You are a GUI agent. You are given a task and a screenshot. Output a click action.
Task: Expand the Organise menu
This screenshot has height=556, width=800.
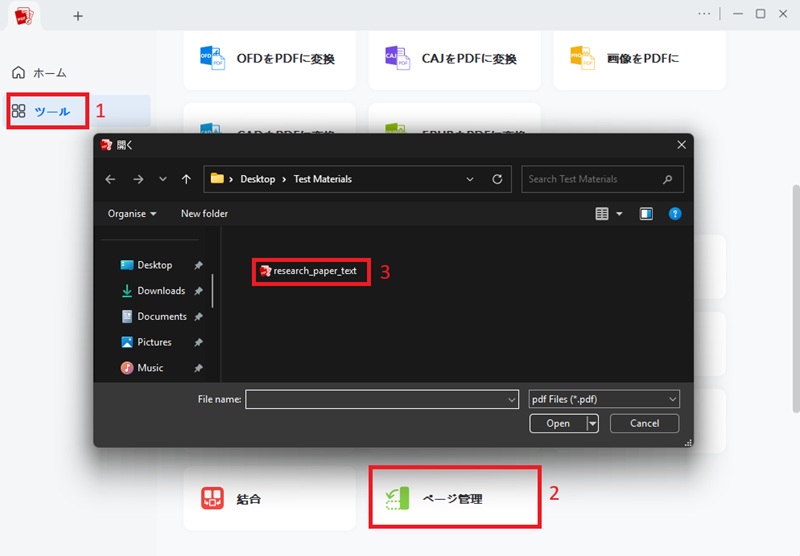[x=132, y=214]
